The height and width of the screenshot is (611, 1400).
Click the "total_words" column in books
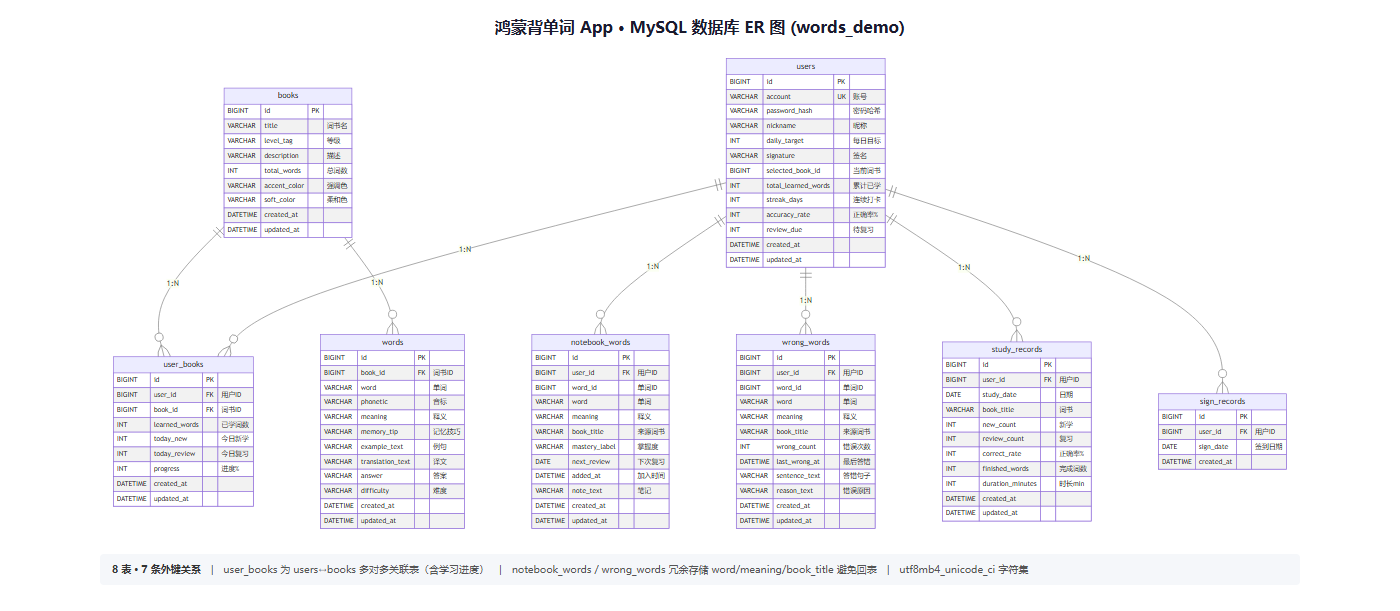point(288,170)
